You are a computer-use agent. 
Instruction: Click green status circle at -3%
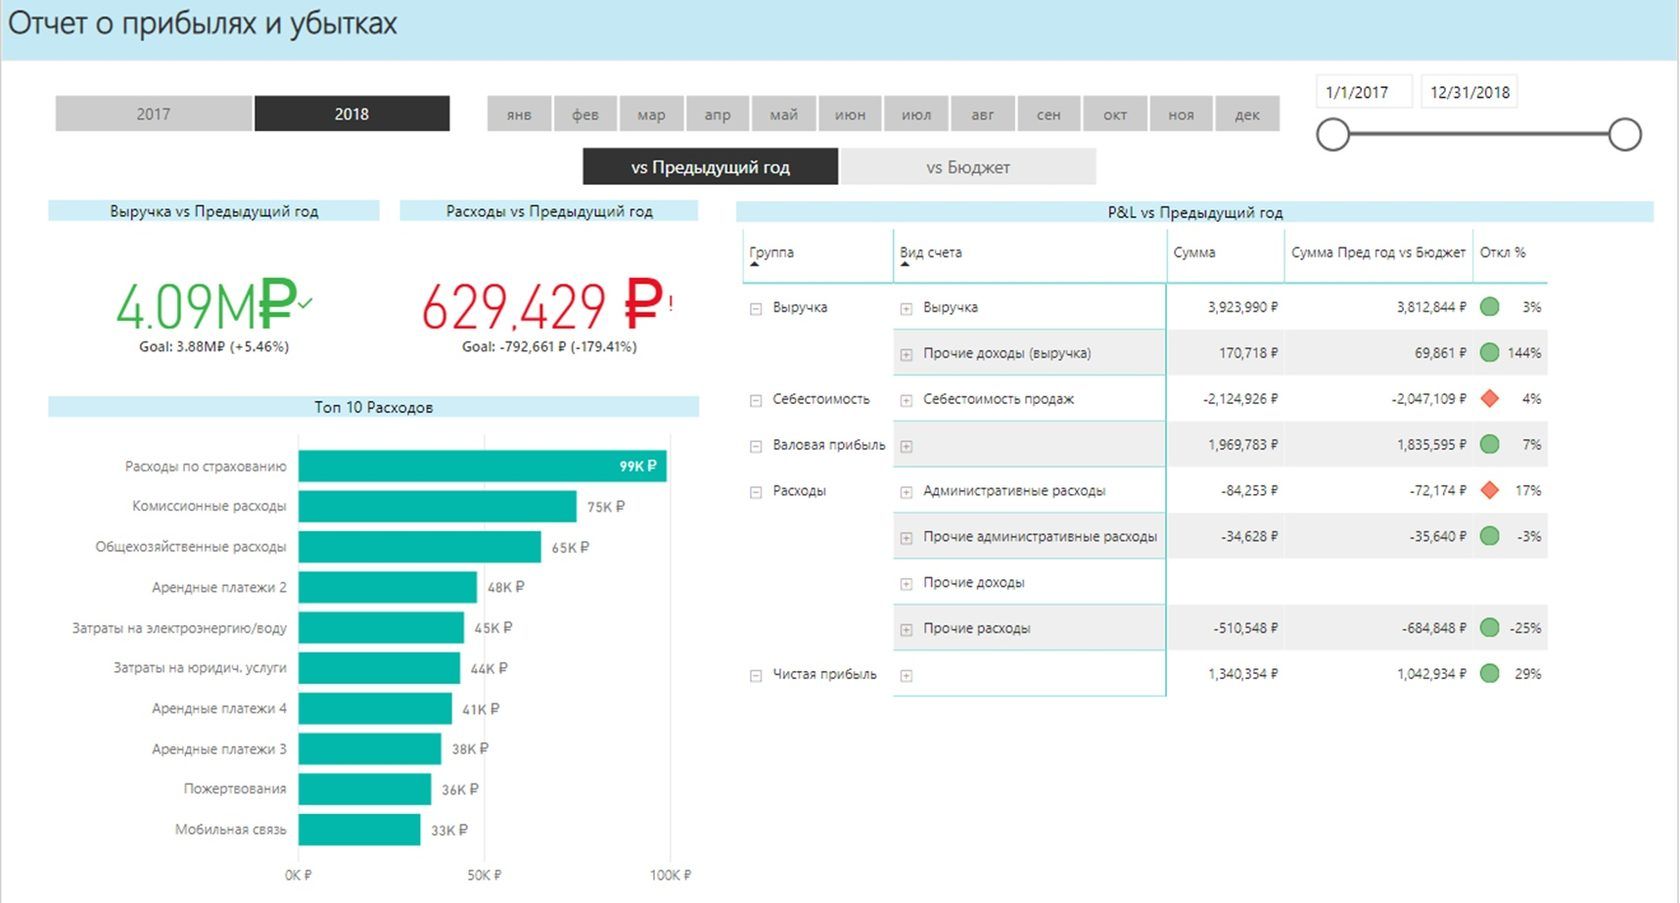[1489, 536]
